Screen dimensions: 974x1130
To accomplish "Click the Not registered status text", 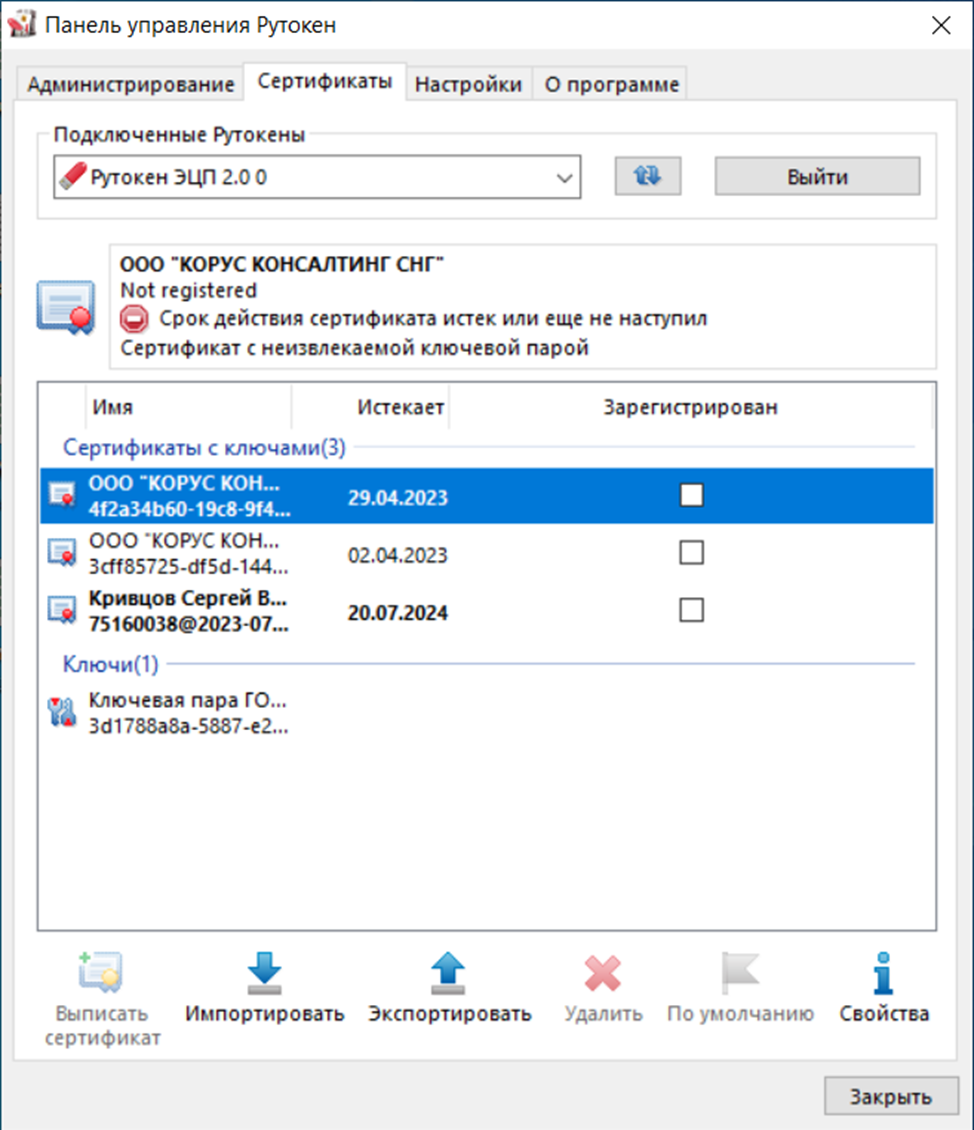I will pyautogui.click(x=189, y=290).
